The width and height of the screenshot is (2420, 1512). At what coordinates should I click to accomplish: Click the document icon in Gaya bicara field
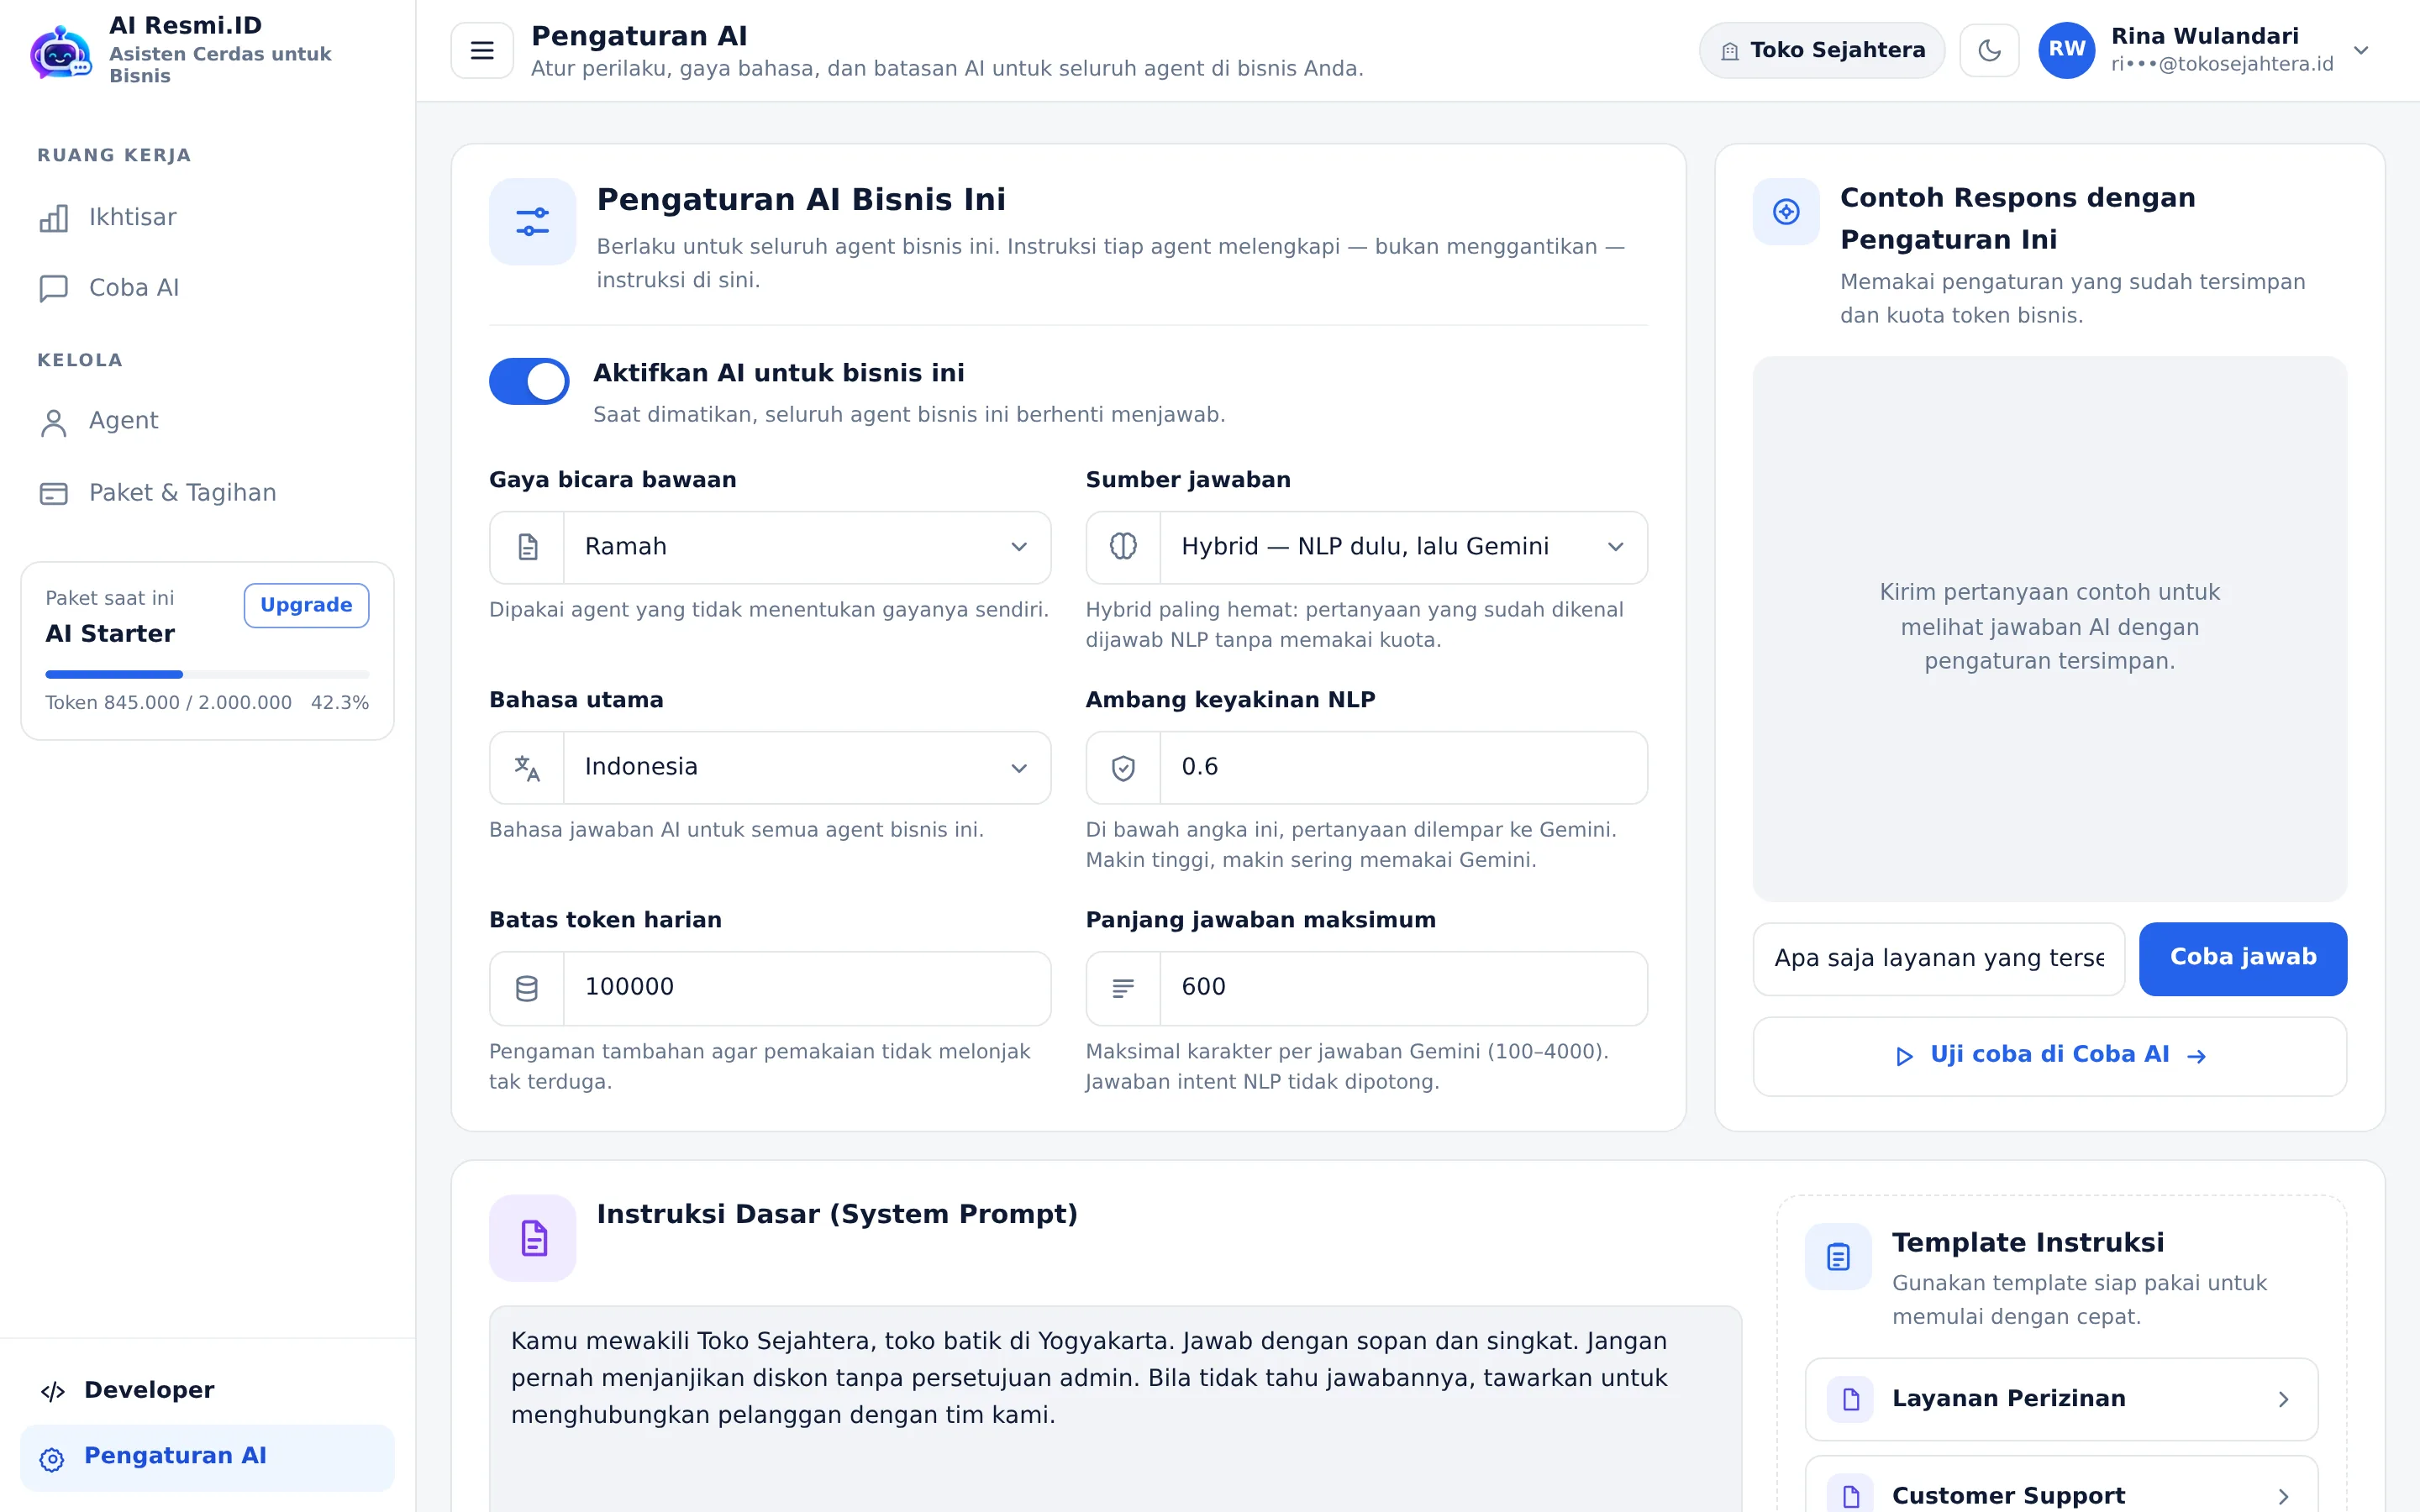pyautogui.click(x=527, y=547)
